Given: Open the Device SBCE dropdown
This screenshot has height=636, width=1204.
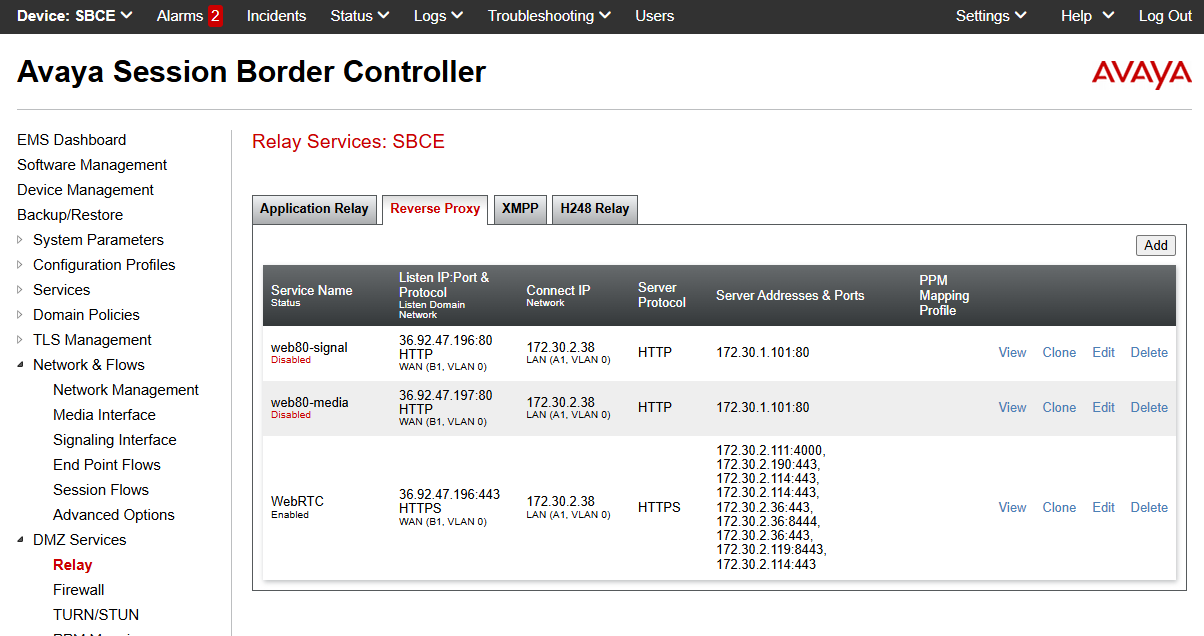Looking at the screenshot, I should tap(75, 16).
